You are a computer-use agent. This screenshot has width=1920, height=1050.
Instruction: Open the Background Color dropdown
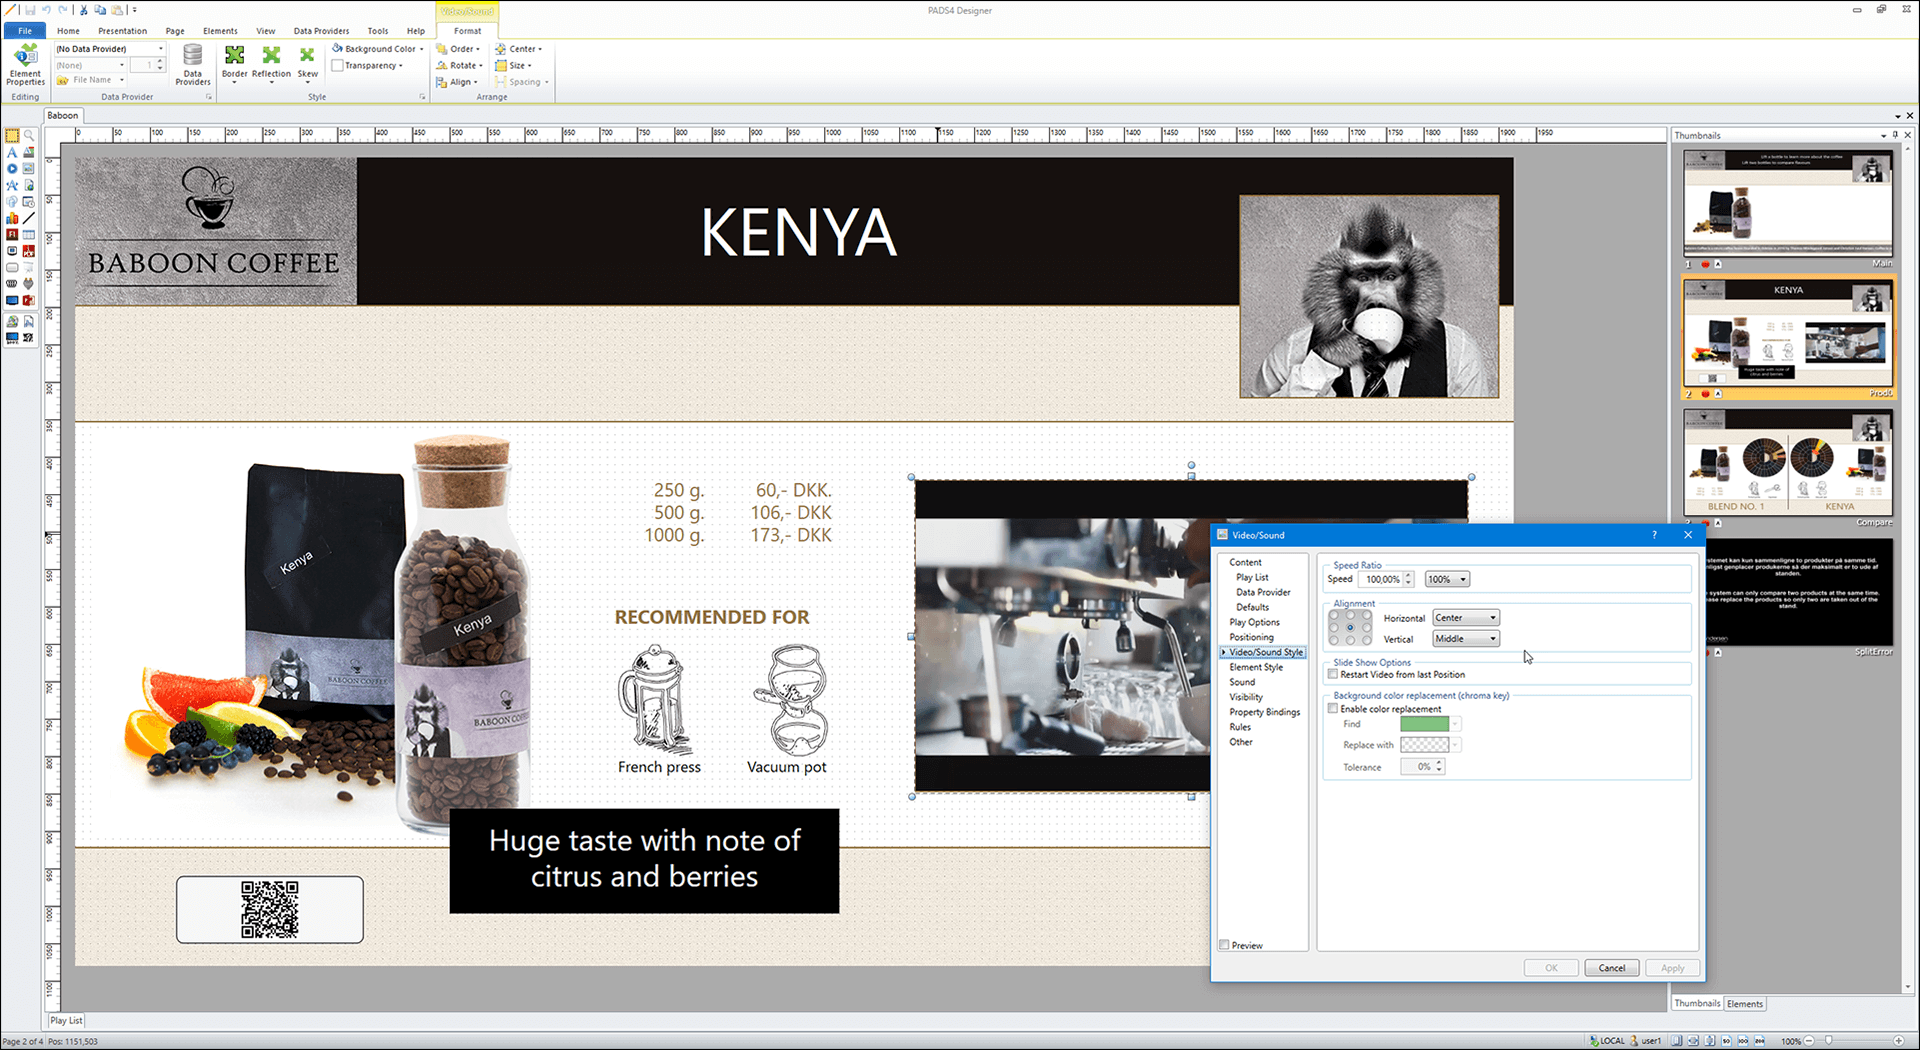pos(378,49)
